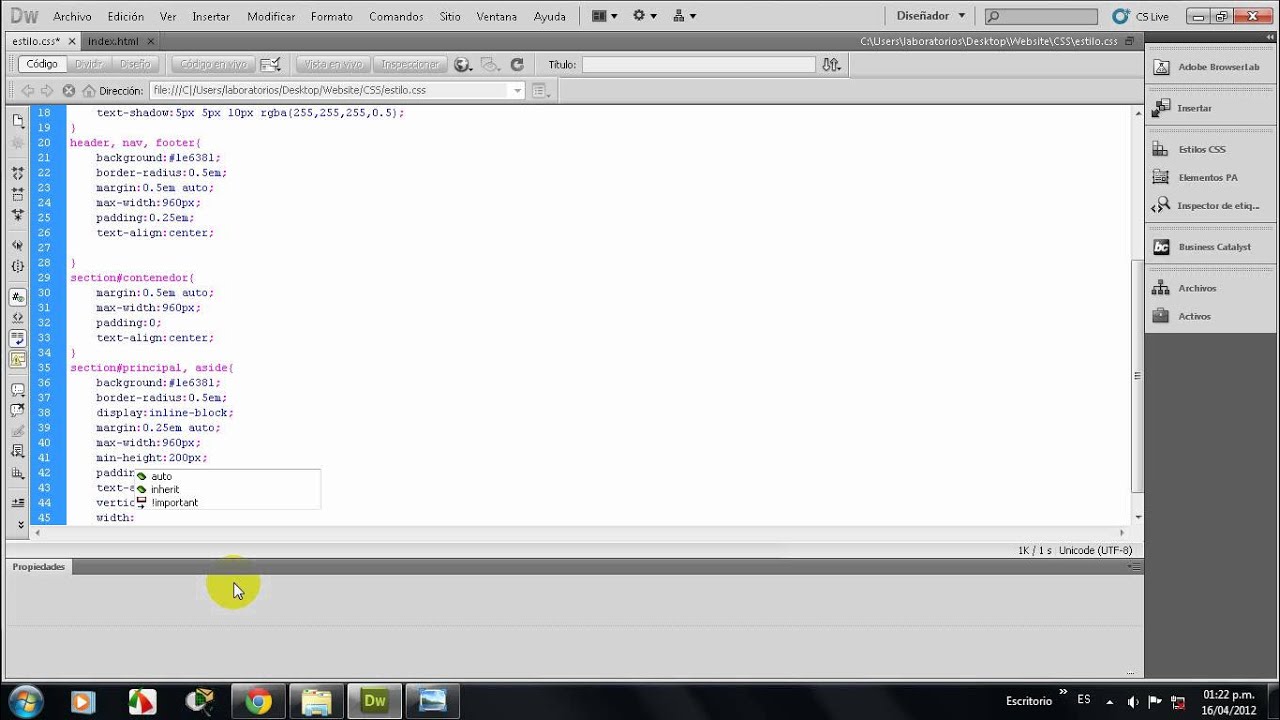Viewport: 1280px width, 720px height.
Task: Open the Adobe BrowserLab panel
Action: 1205,67
